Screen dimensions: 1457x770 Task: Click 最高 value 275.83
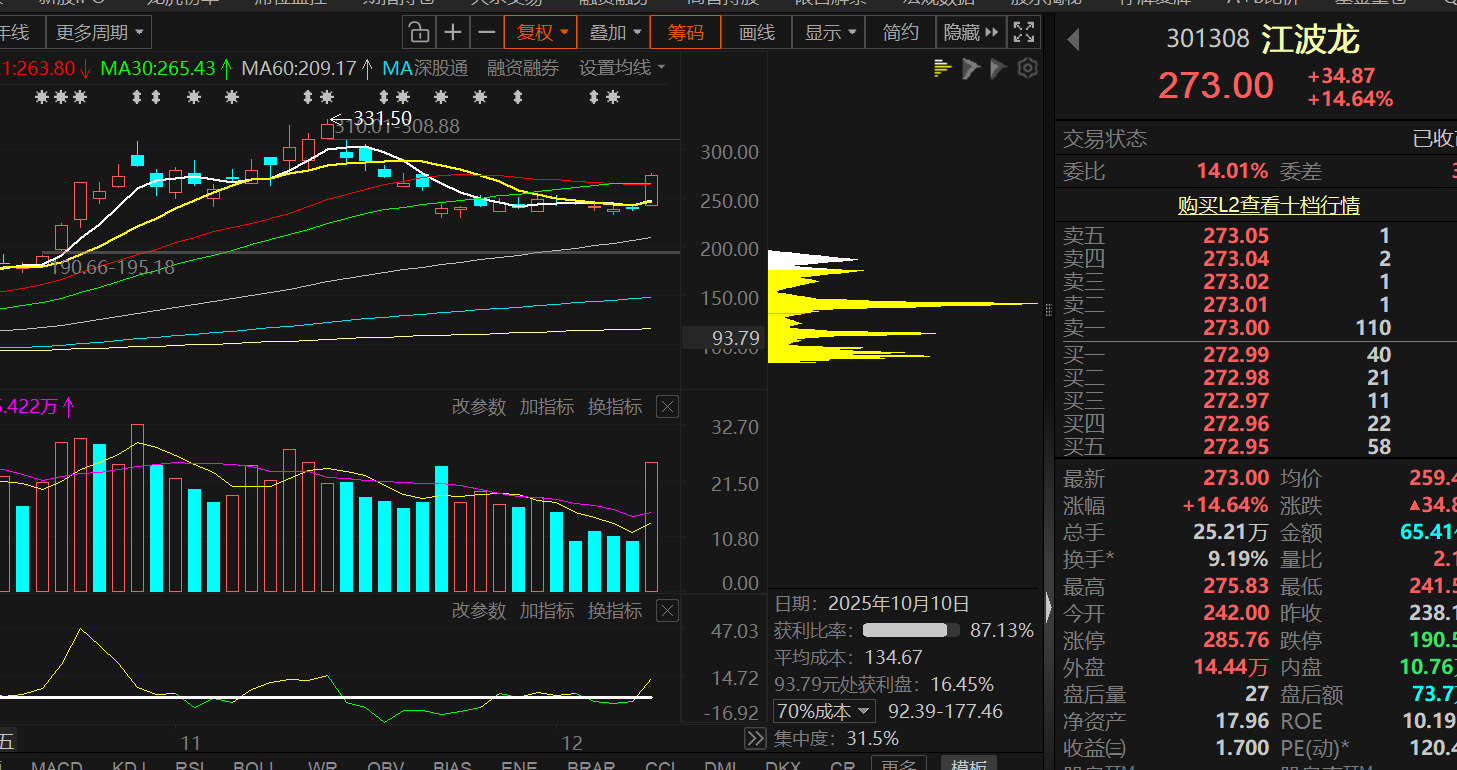(x=1236, y=586)
